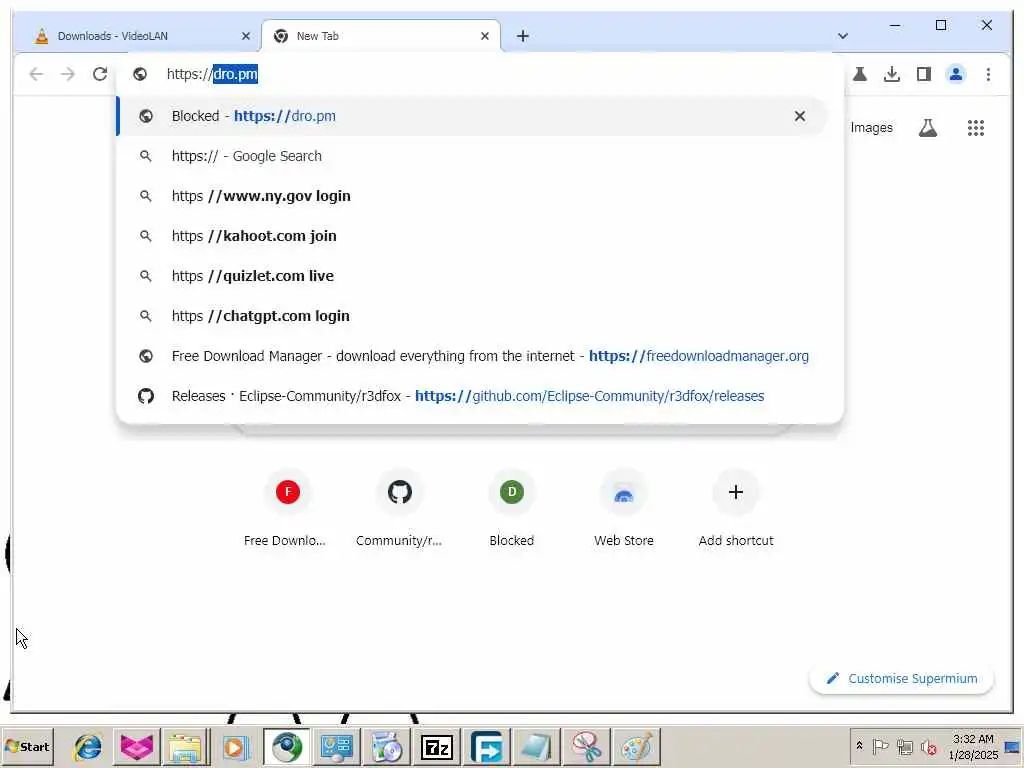This screenshot has height=768, width=1024.
Task: Pick the quizlet.com live suggestion
Action: (472, 276)
